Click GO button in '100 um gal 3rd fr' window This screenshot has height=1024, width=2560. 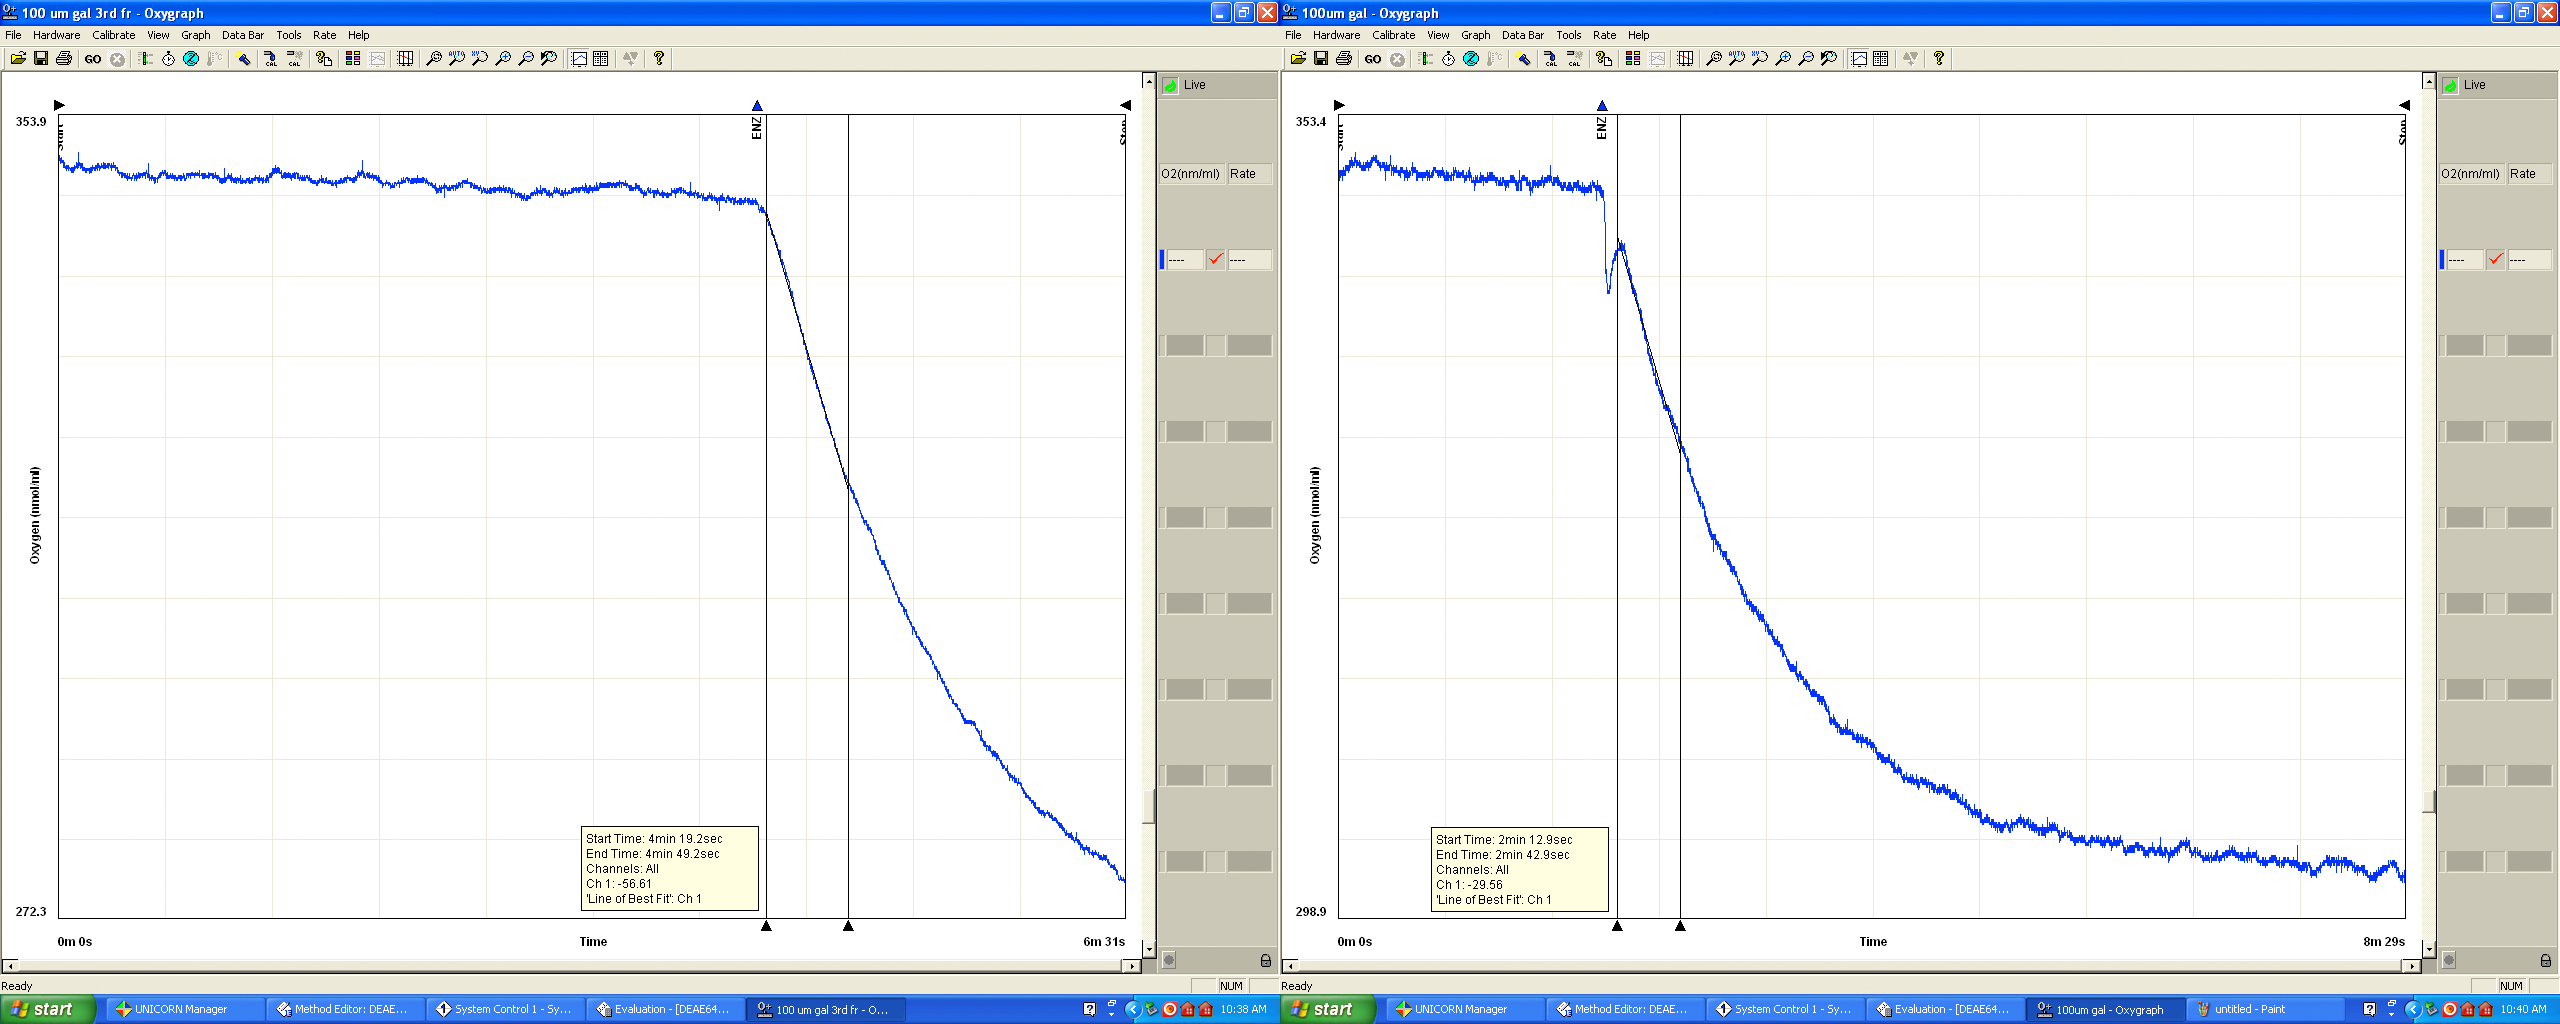pos(93,59)
